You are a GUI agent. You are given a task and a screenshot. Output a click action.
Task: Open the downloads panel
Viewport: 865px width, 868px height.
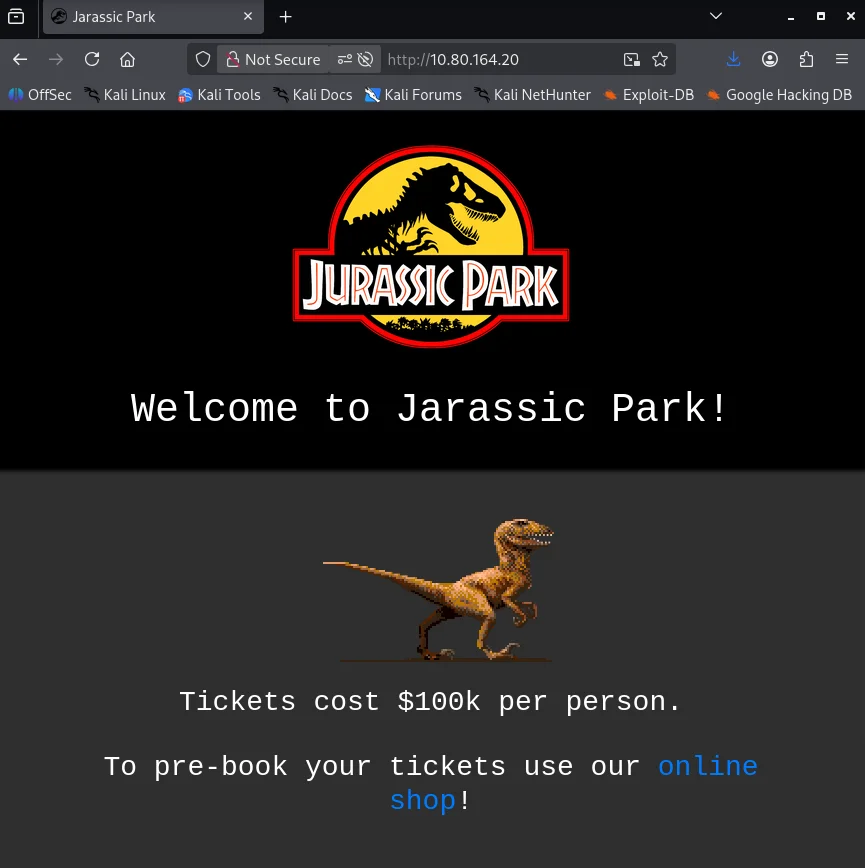point(733,60)
